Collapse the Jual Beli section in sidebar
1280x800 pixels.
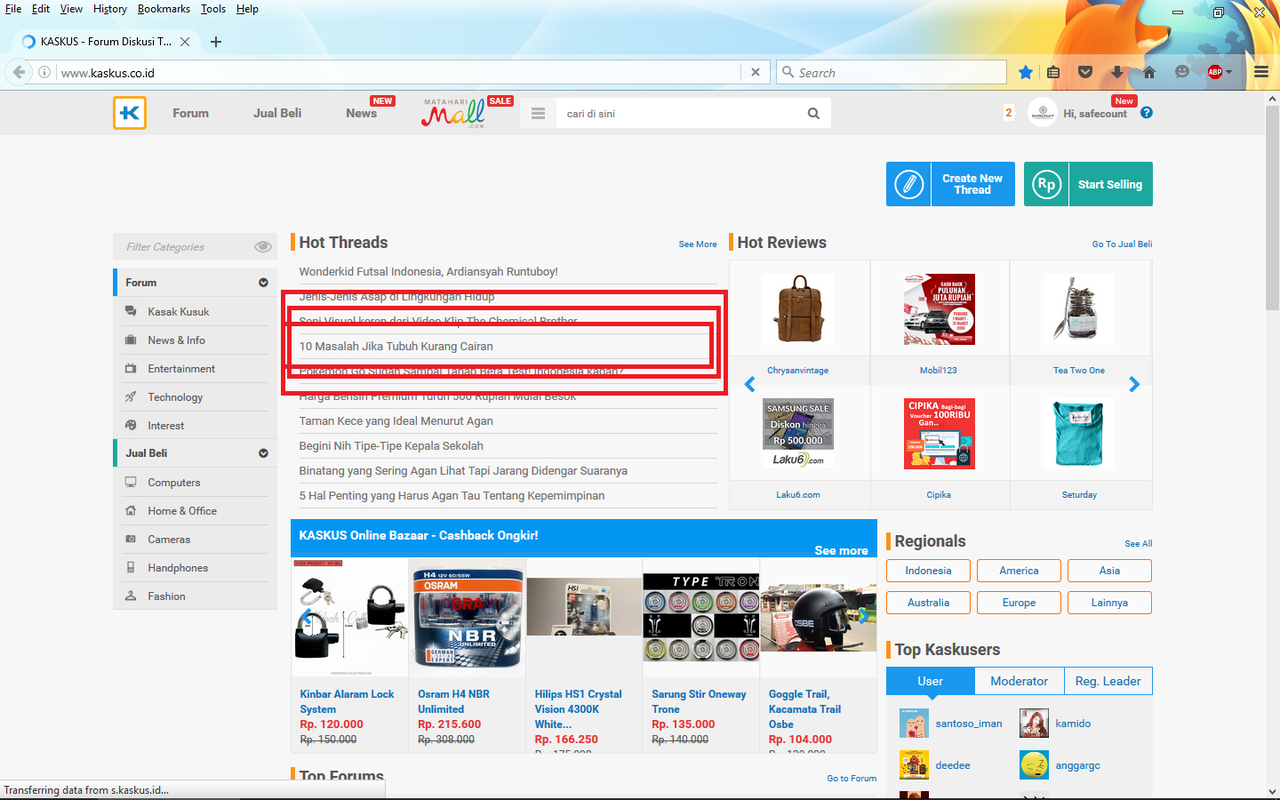click(x=263, y=453)
